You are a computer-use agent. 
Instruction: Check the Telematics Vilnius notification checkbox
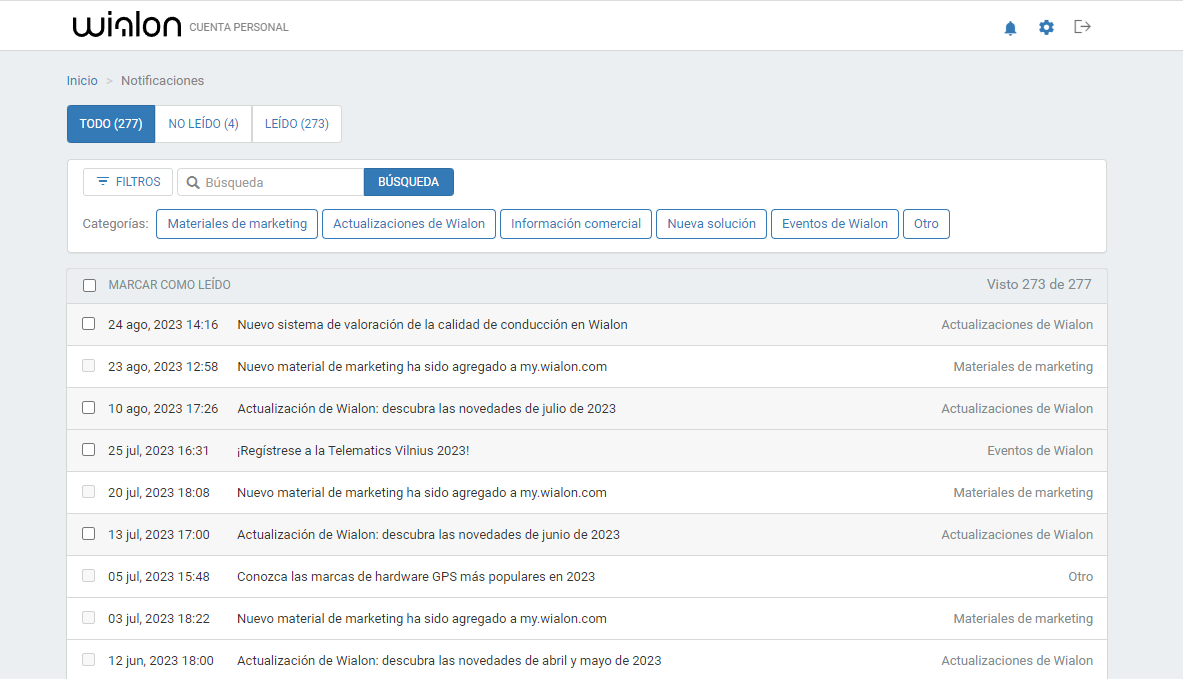click(89, 450)
